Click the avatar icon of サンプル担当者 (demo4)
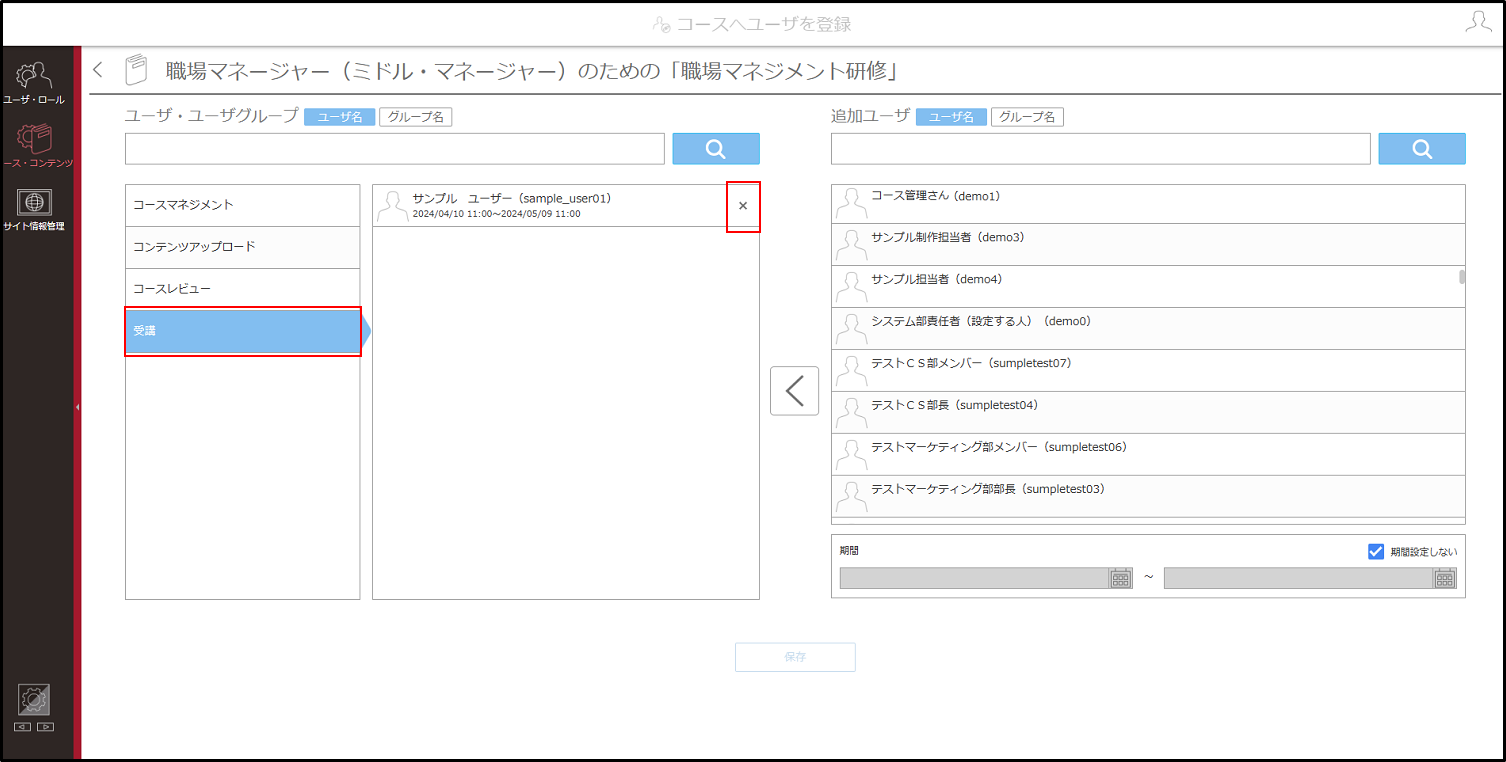Image resolution: width=1506 pixels, height=762 pixels. pos(851,287)
